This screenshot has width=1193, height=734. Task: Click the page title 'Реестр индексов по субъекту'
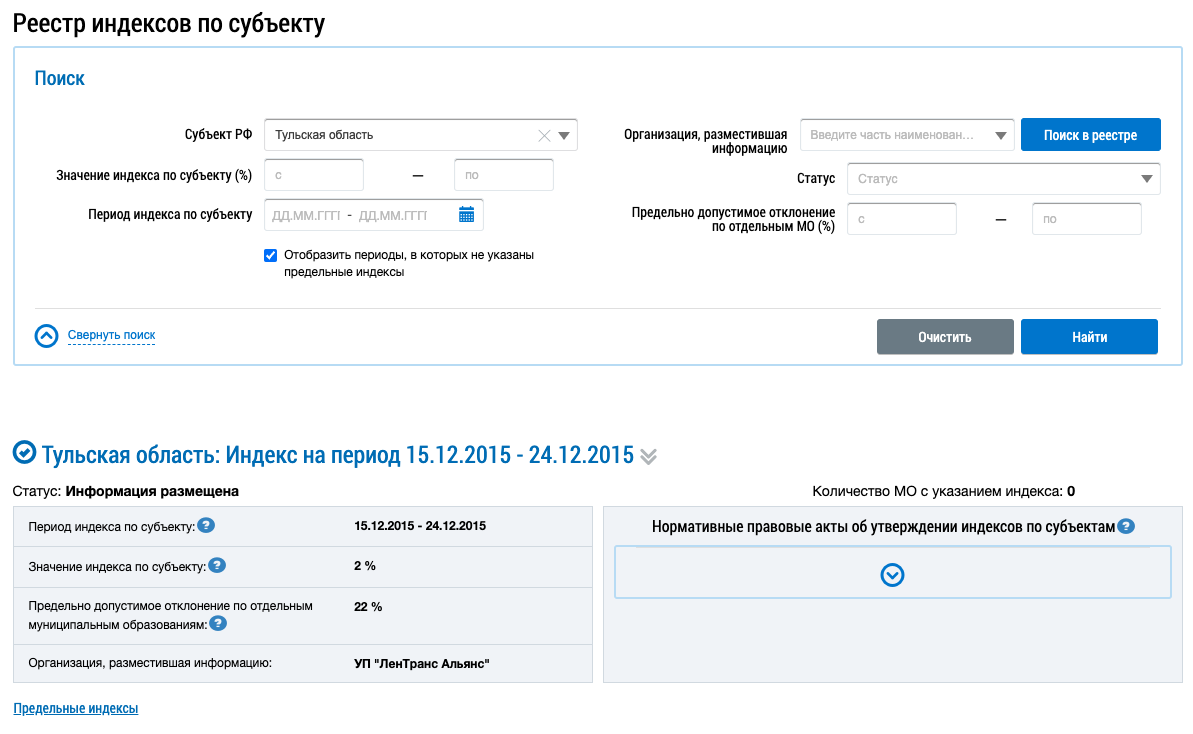point(169,24)
